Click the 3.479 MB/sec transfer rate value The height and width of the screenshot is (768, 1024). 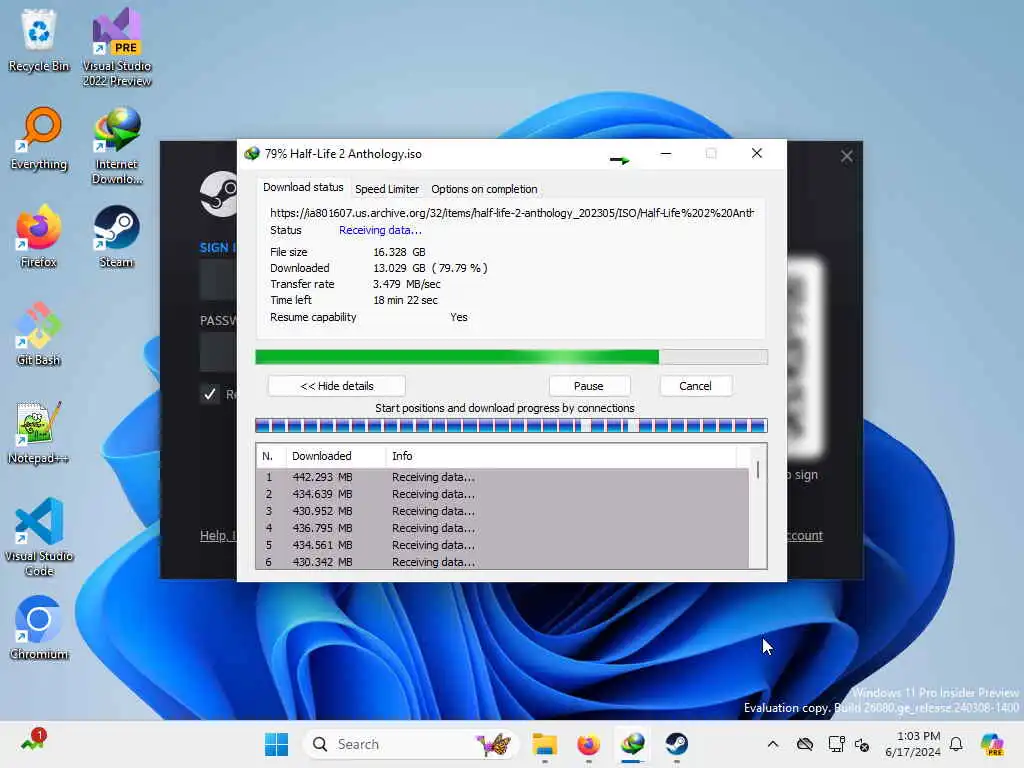click(406, 284)
